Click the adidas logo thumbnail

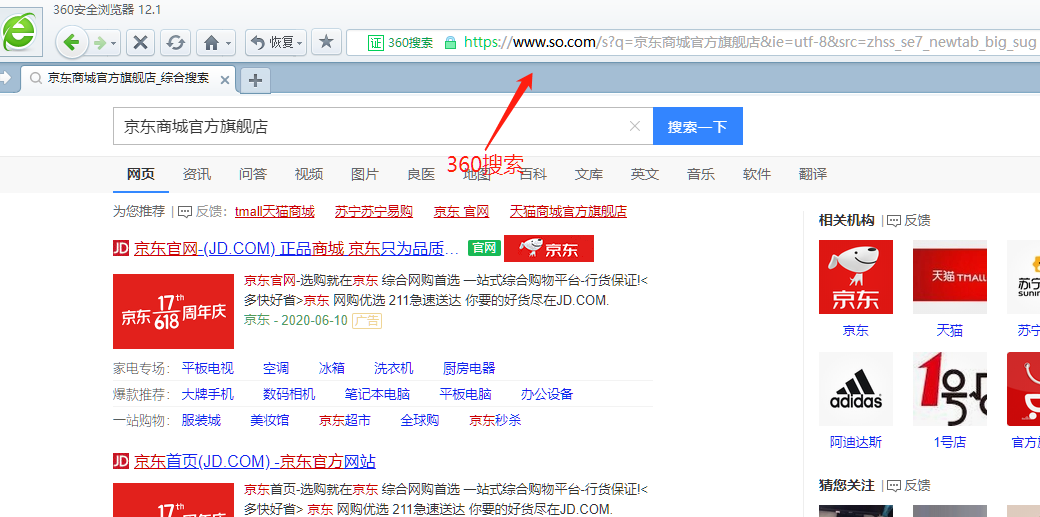[x=856, y=389]
